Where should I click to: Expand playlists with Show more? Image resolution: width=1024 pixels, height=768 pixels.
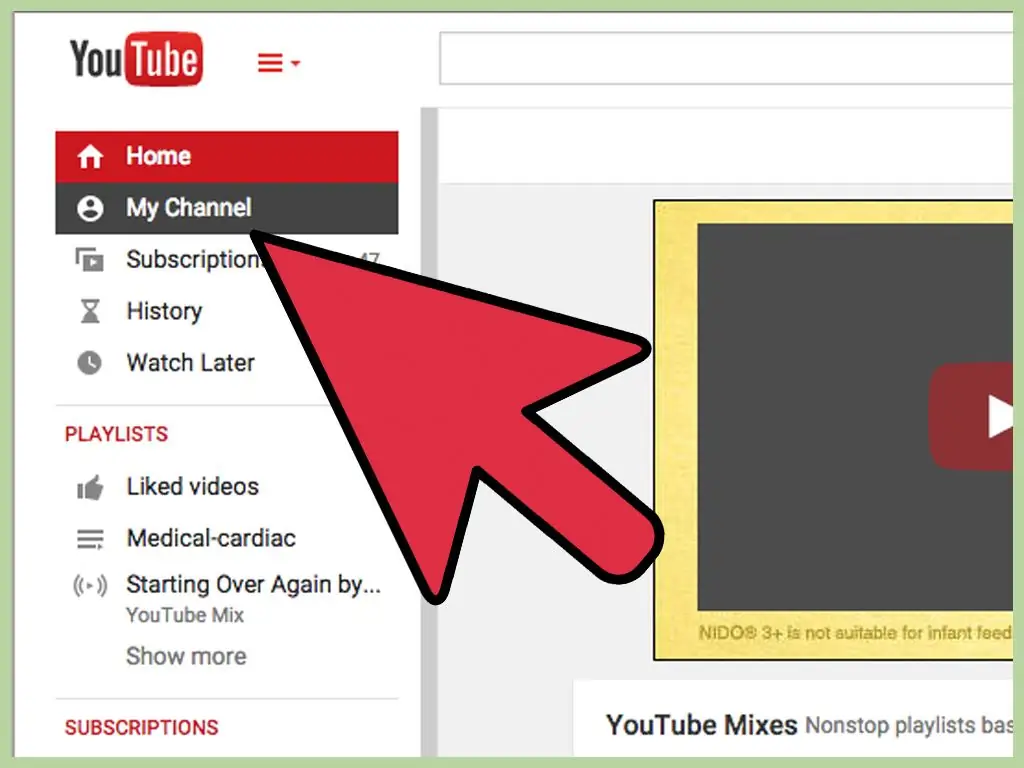[186, 656]
